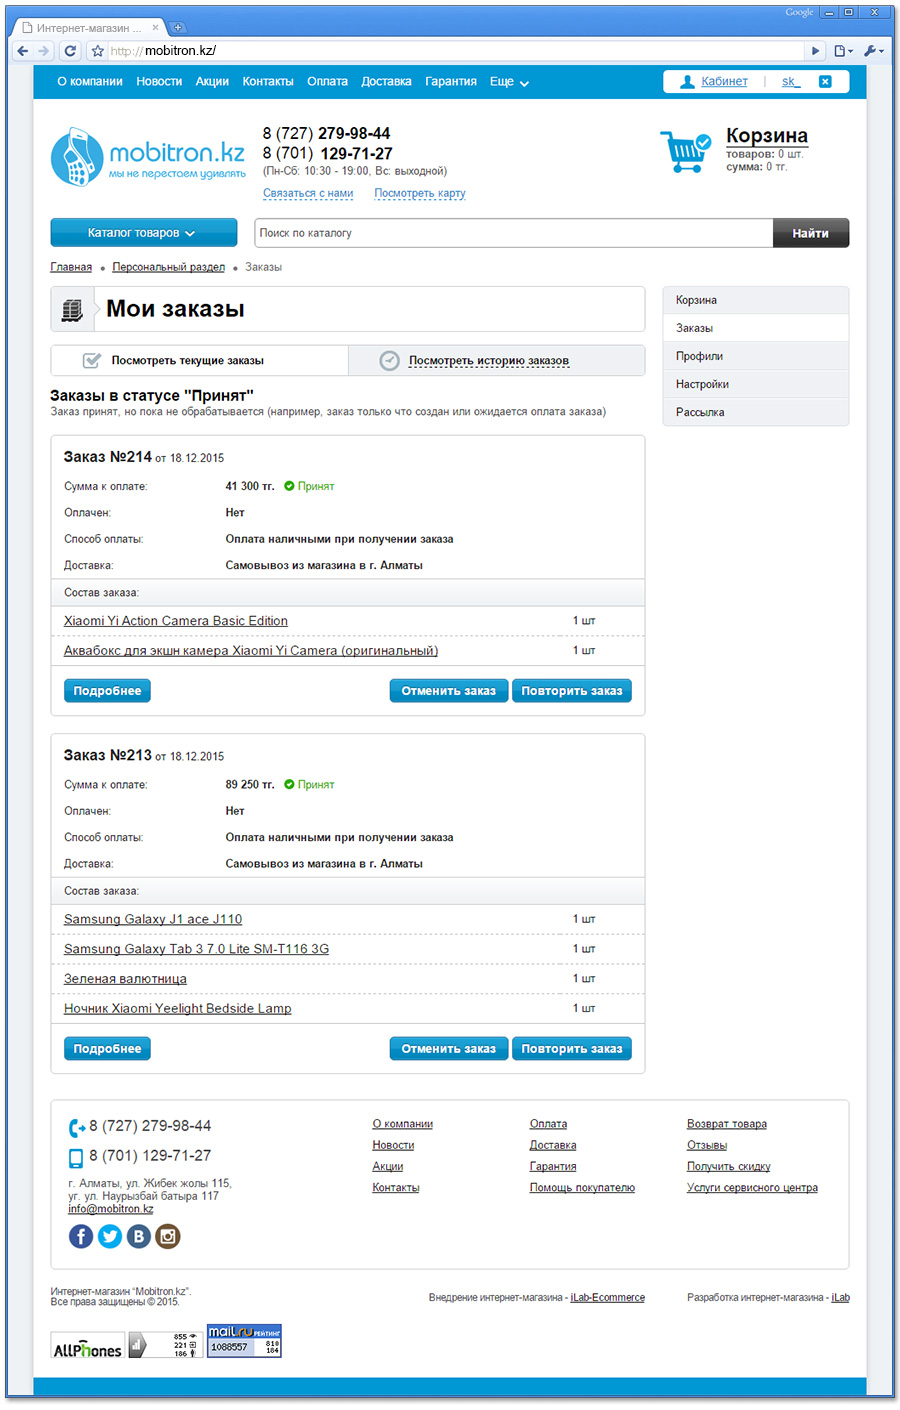Image resolution: width=900 pixels, height=1410 pixels.
Task: Open Новости in top navigation
Action: (x=159, y=82)
